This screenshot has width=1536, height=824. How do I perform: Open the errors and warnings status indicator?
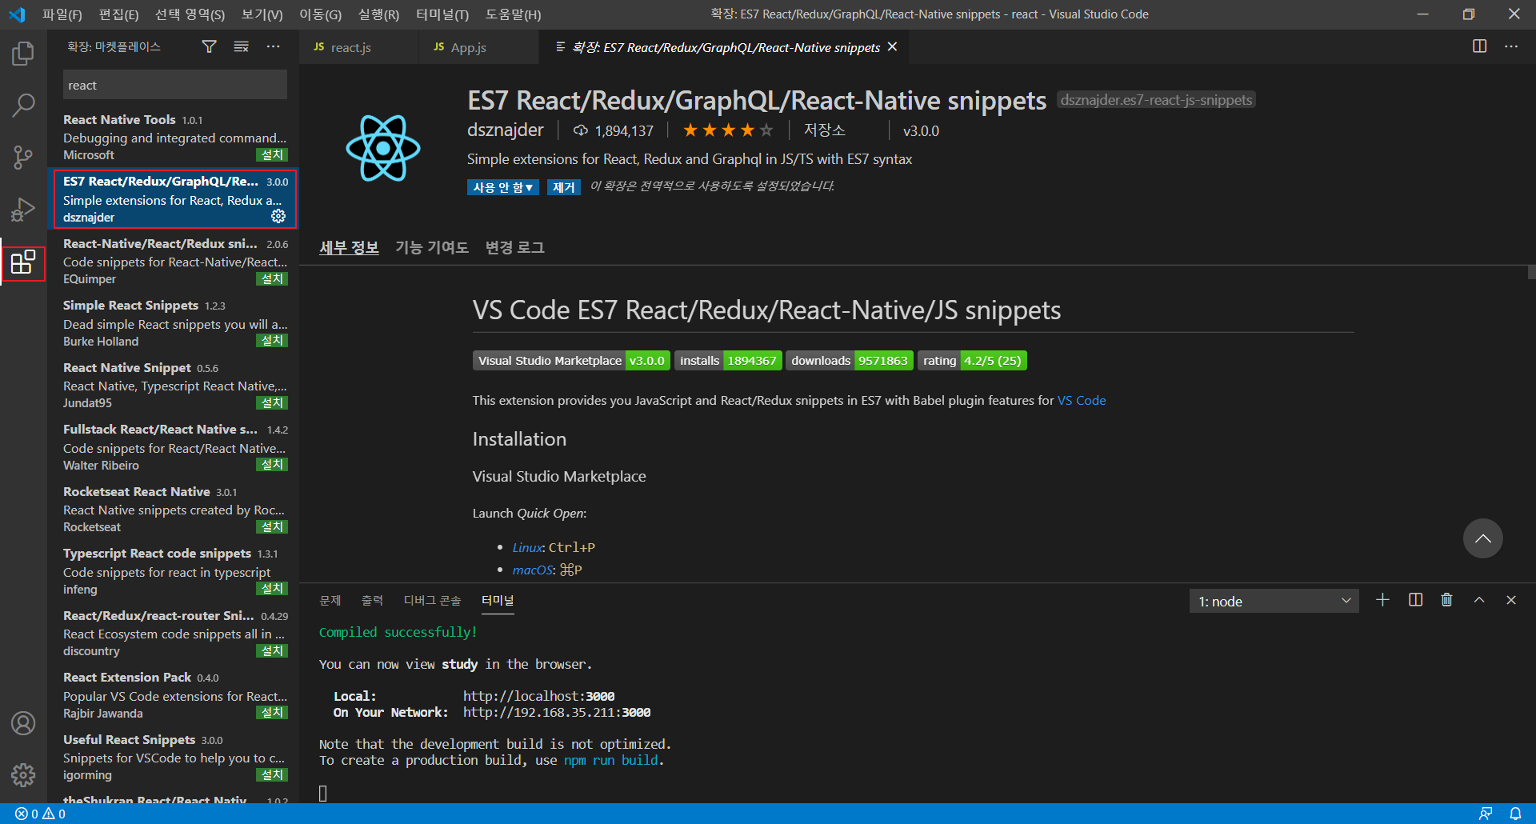click(40, 814)
